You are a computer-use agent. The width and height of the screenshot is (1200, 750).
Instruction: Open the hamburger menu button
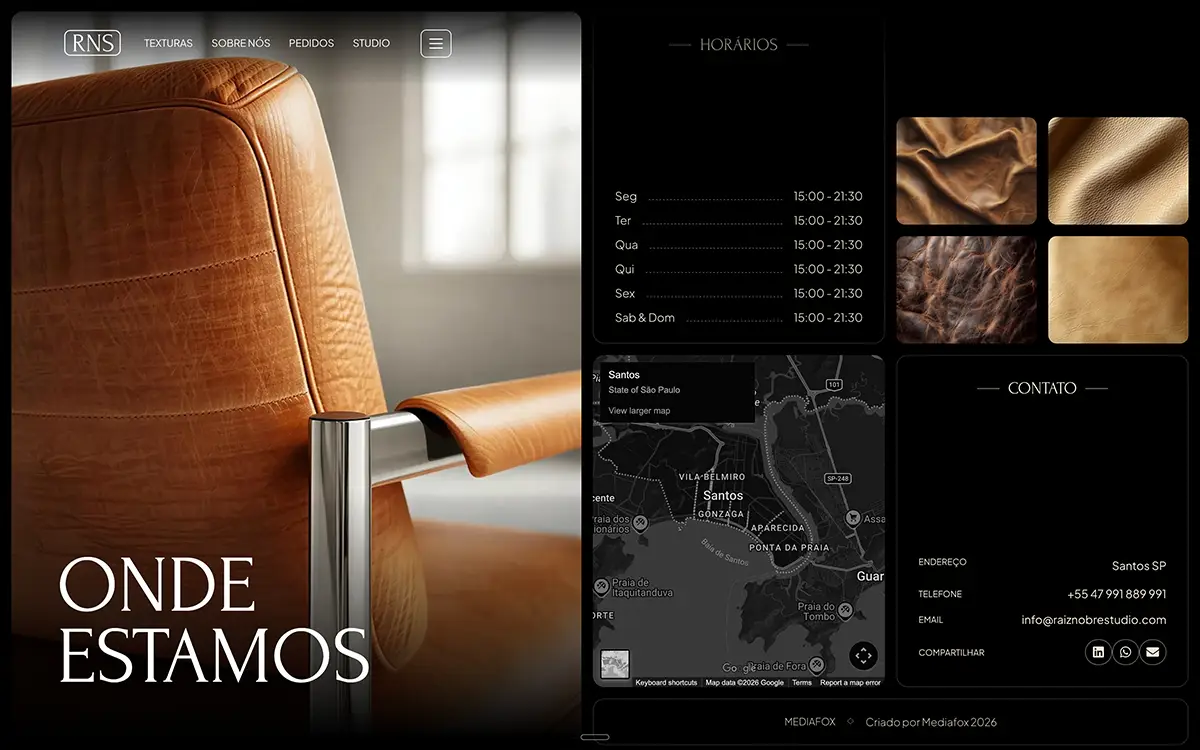click(435, 43)
